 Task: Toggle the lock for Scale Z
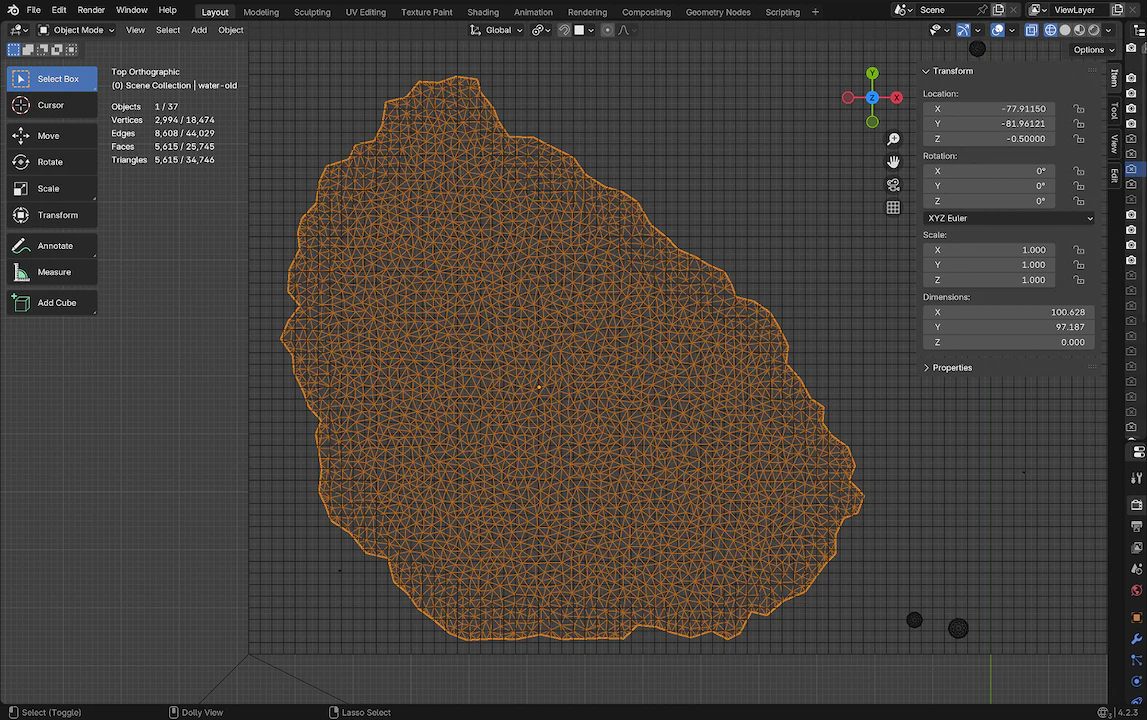[x=1078, y=280]
